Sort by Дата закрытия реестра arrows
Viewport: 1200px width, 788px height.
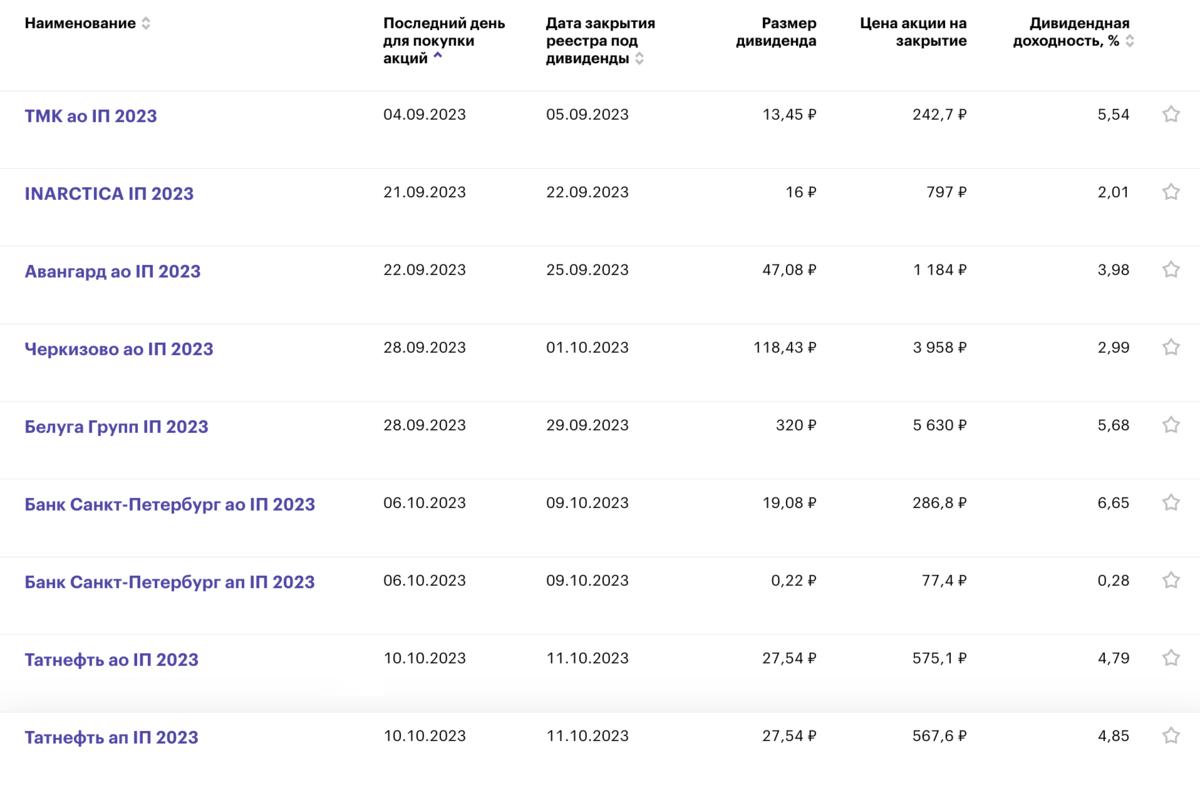coord(639,59)
